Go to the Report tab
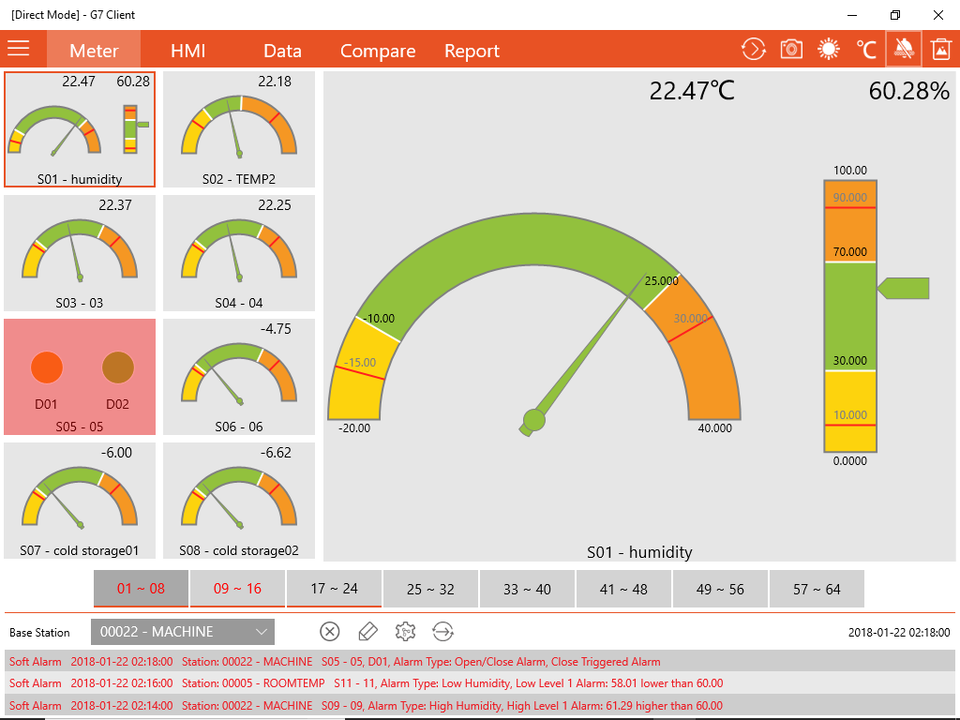Screen dimensions: 960x720 pos(471,51)
